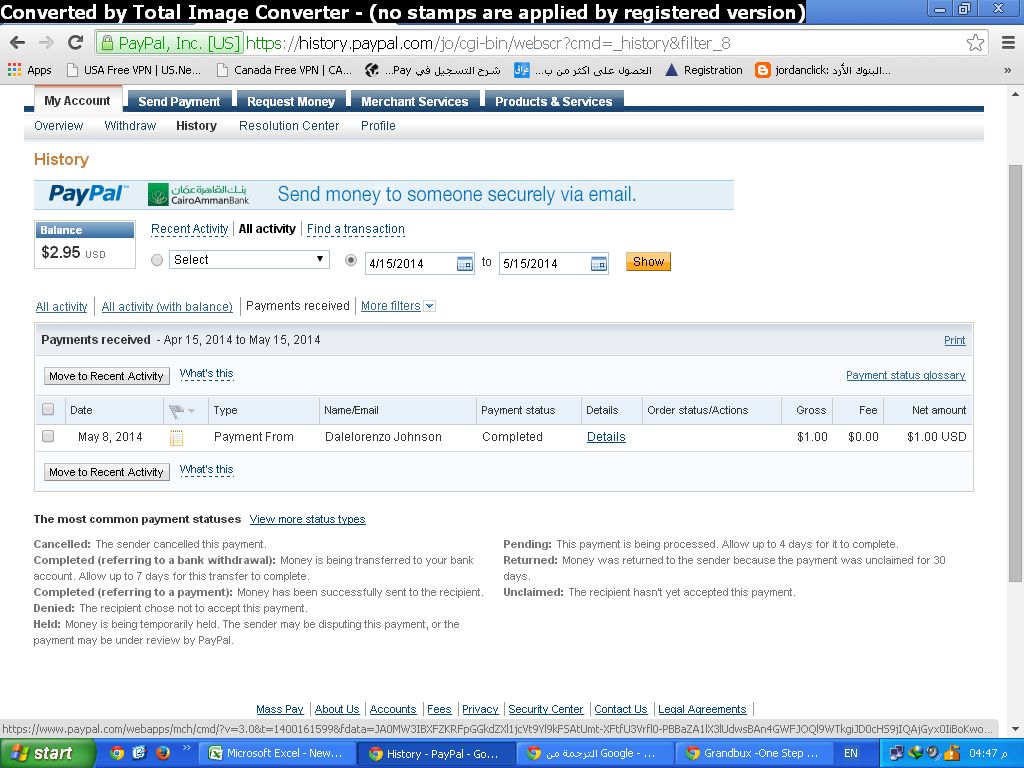Open the Send Payment tab
The width and height of the screenshot is (1024, 768).
(179, 101)
